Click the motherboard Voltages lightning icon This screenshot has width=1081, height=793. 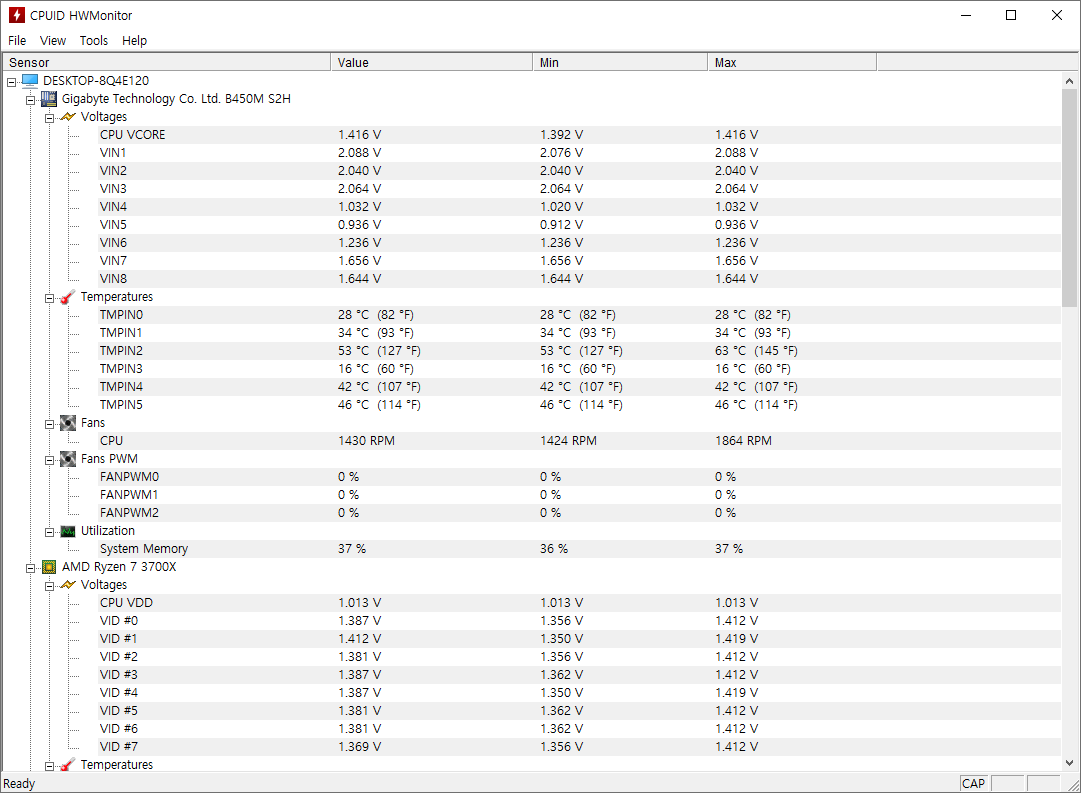[x=68, y=117]
